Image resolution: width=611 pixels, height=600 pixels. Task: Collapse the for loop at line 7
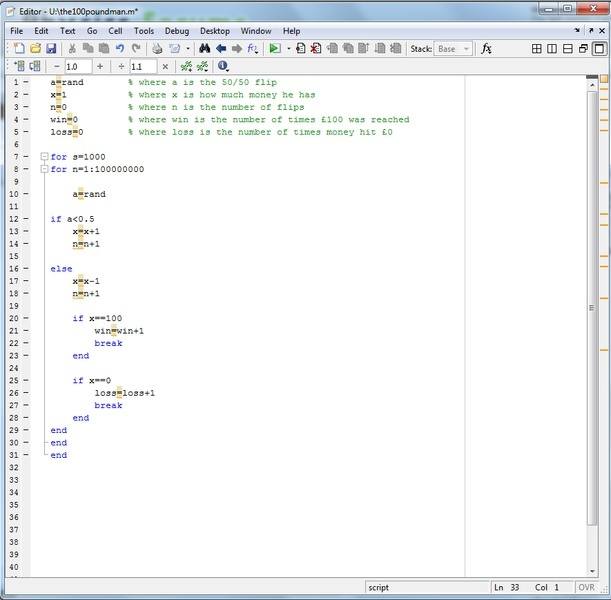pos(44,157)
